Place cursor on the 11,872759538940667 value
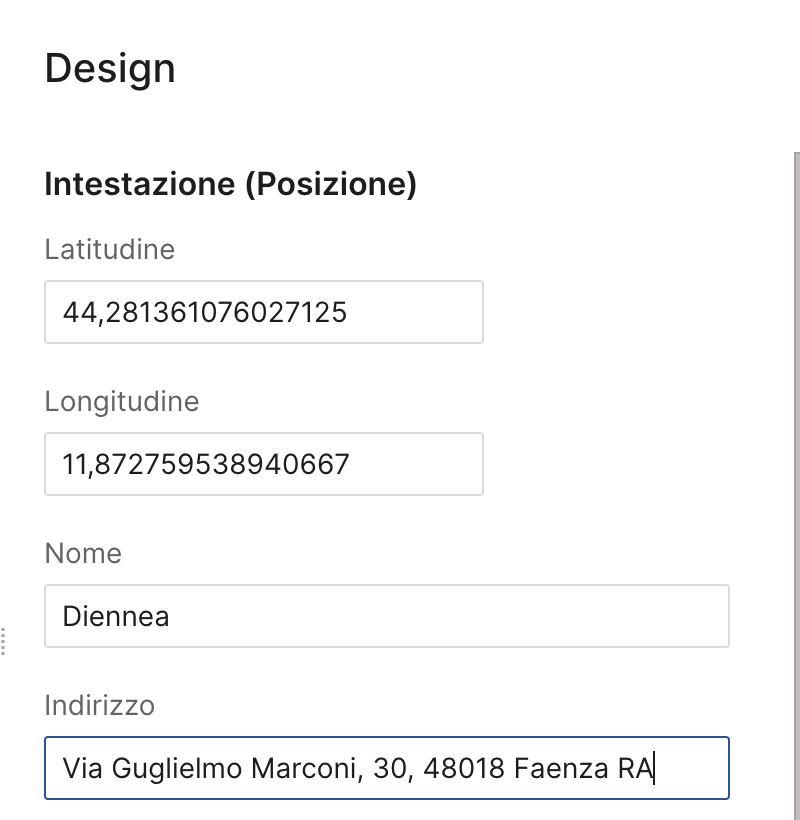Image resolution: width=800 pixels, height=820 pixels. coord(205,464)
